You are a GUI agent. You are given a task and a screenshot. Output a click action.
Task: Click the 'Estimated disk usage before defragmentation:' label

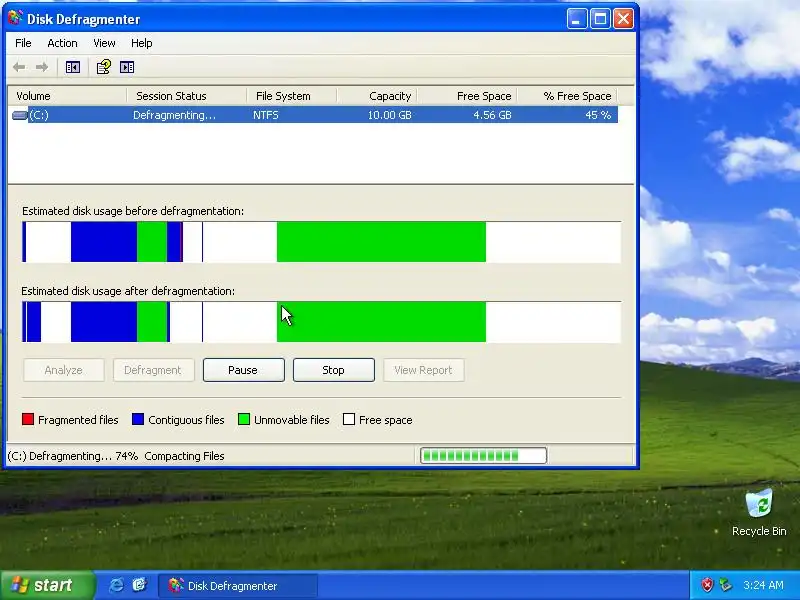click(x=133, y=211)
